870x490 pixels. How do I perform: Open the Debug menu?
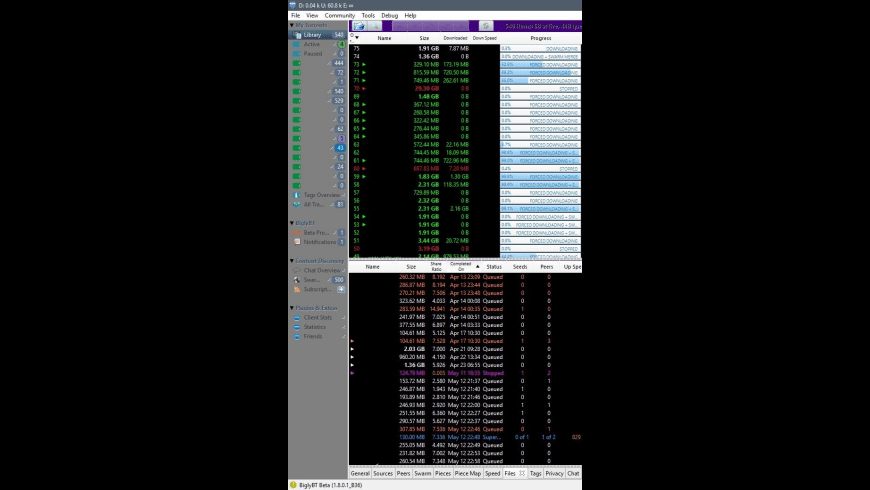(390, 16)
